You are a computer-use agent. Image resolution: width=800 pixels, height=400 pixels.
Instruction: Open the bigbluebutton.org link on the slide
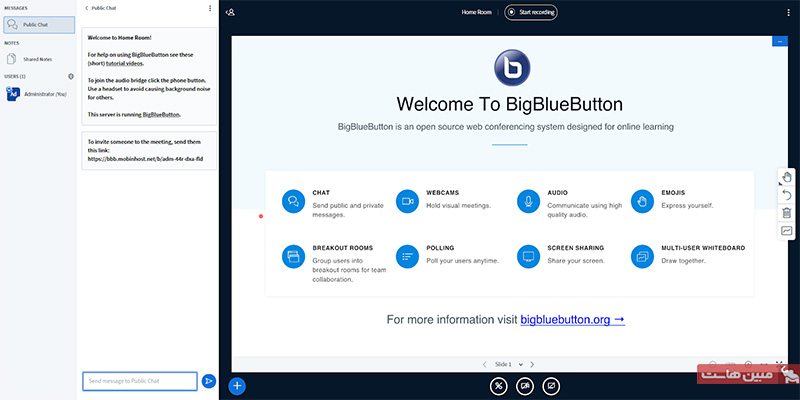(572, 320)
